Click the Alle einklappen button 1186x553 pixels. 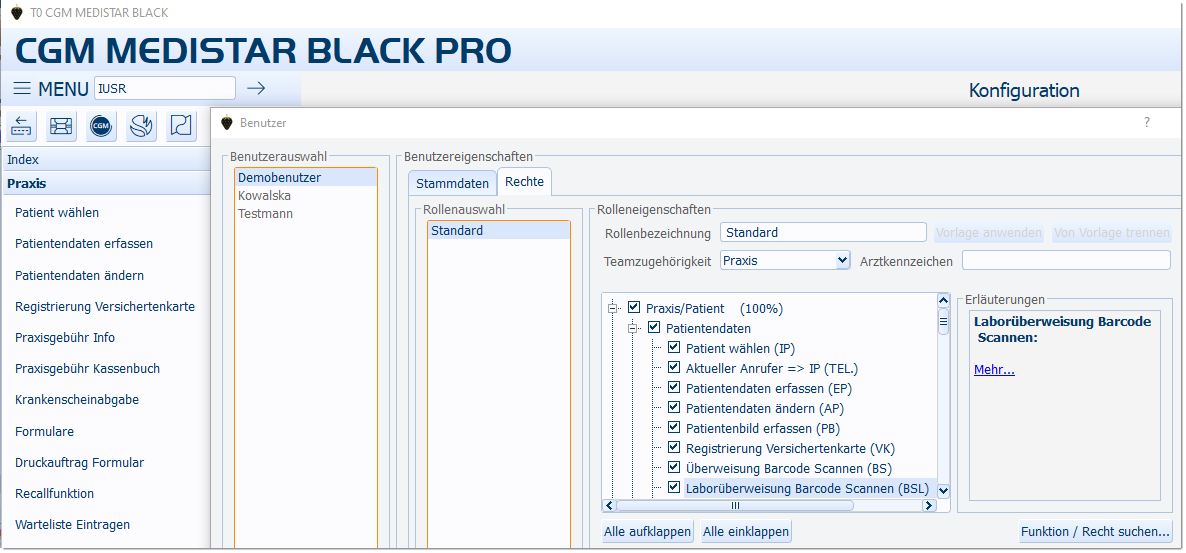pos(746,532)
